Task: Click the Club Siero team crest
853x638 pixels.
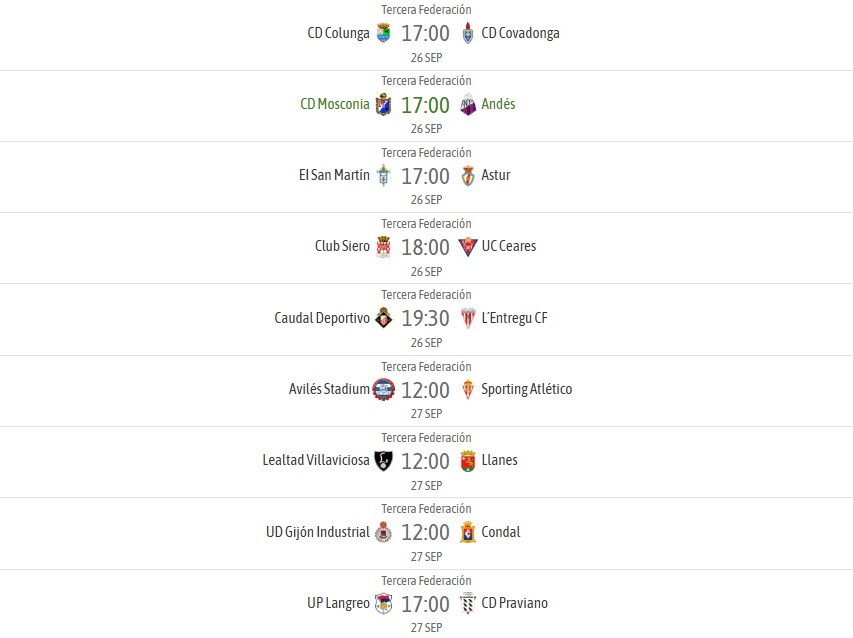Action: tap(384, 247)
